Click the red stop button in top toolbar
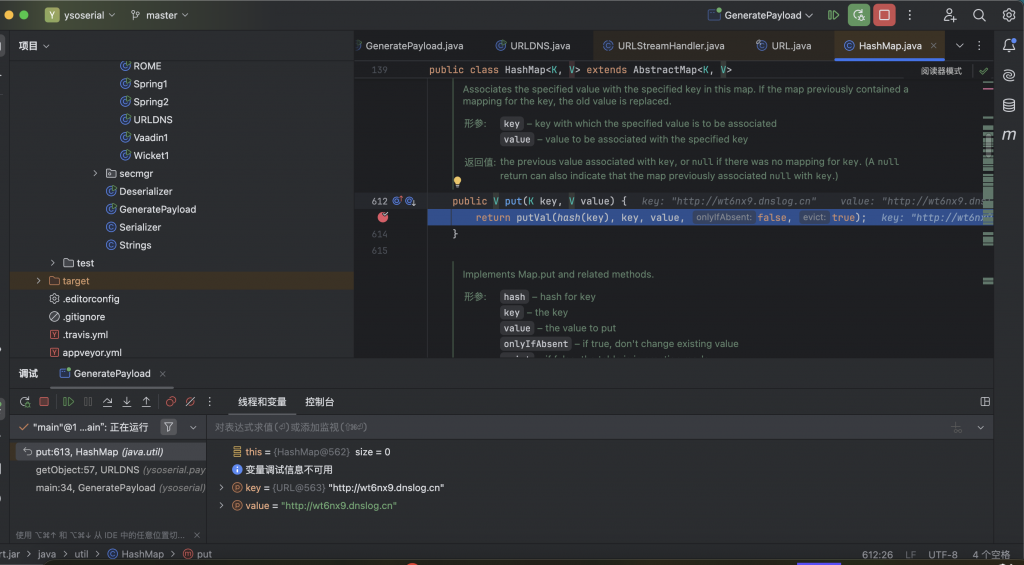The width and height of the screenshot is (1024, 565). [x=884, y=15]
